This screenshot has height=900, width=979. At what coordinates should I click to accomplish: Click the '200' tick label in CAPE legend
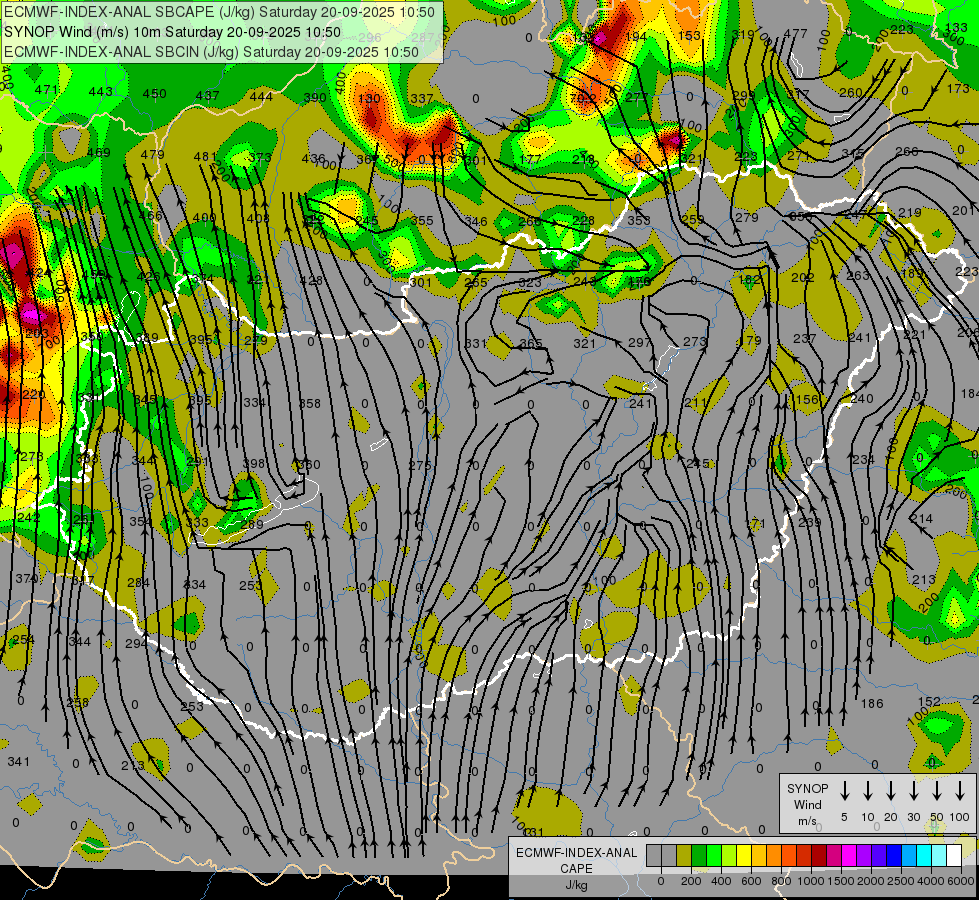tap(691, 881)
